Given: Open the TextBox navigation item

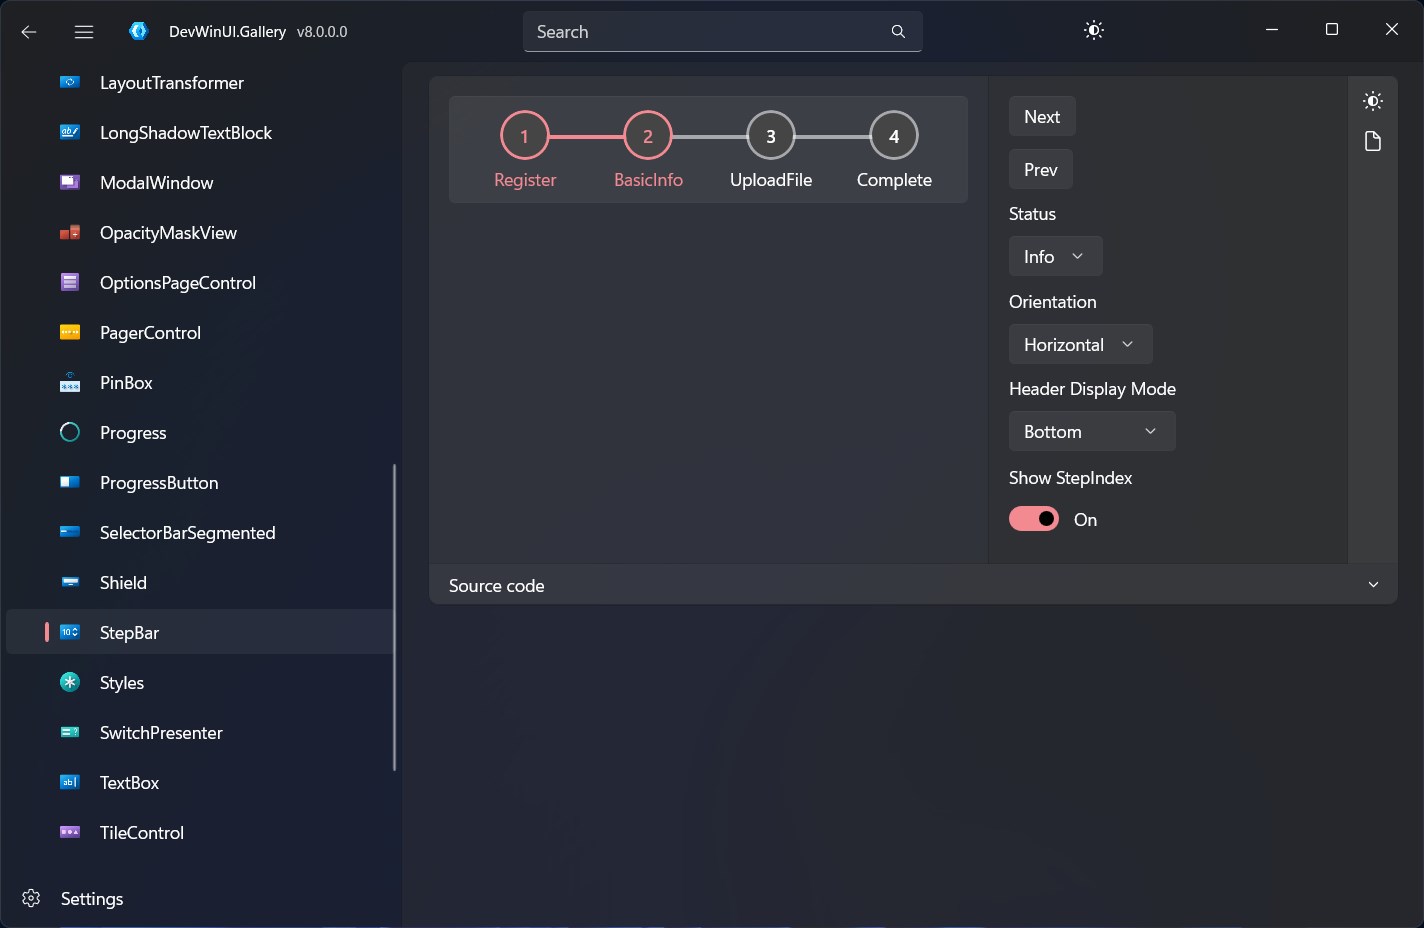Looking at the screenshot, I should 200,783.
